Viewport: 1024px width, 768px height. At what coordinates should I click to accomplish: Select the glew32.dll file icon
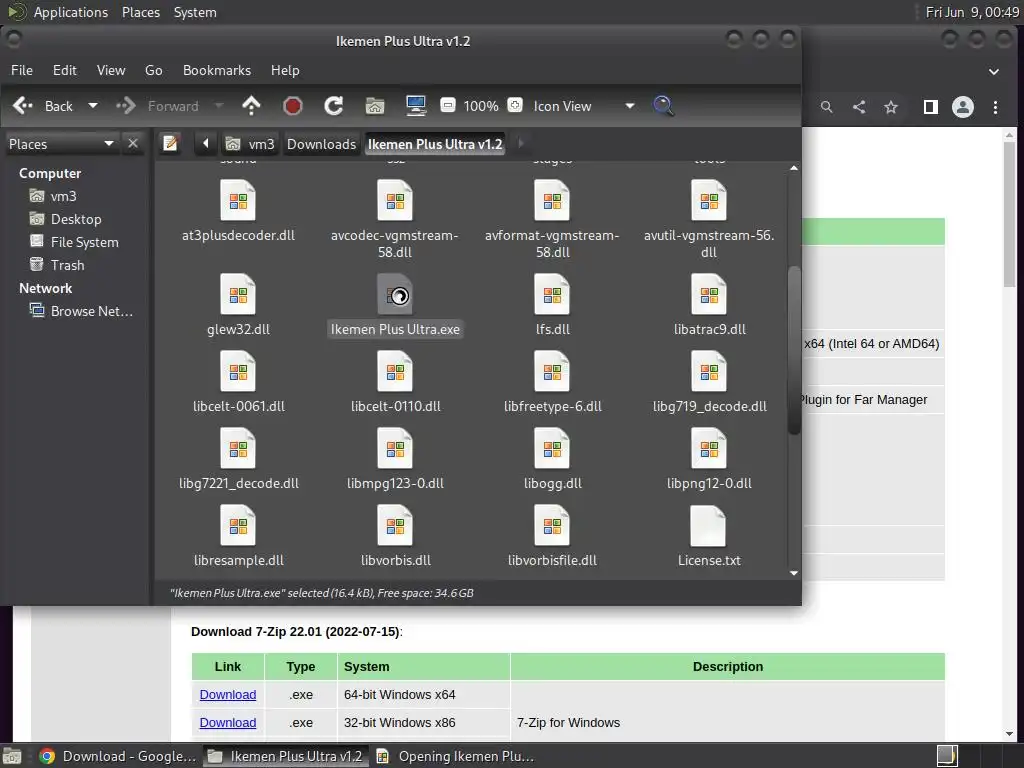click(x=238, y=295)
